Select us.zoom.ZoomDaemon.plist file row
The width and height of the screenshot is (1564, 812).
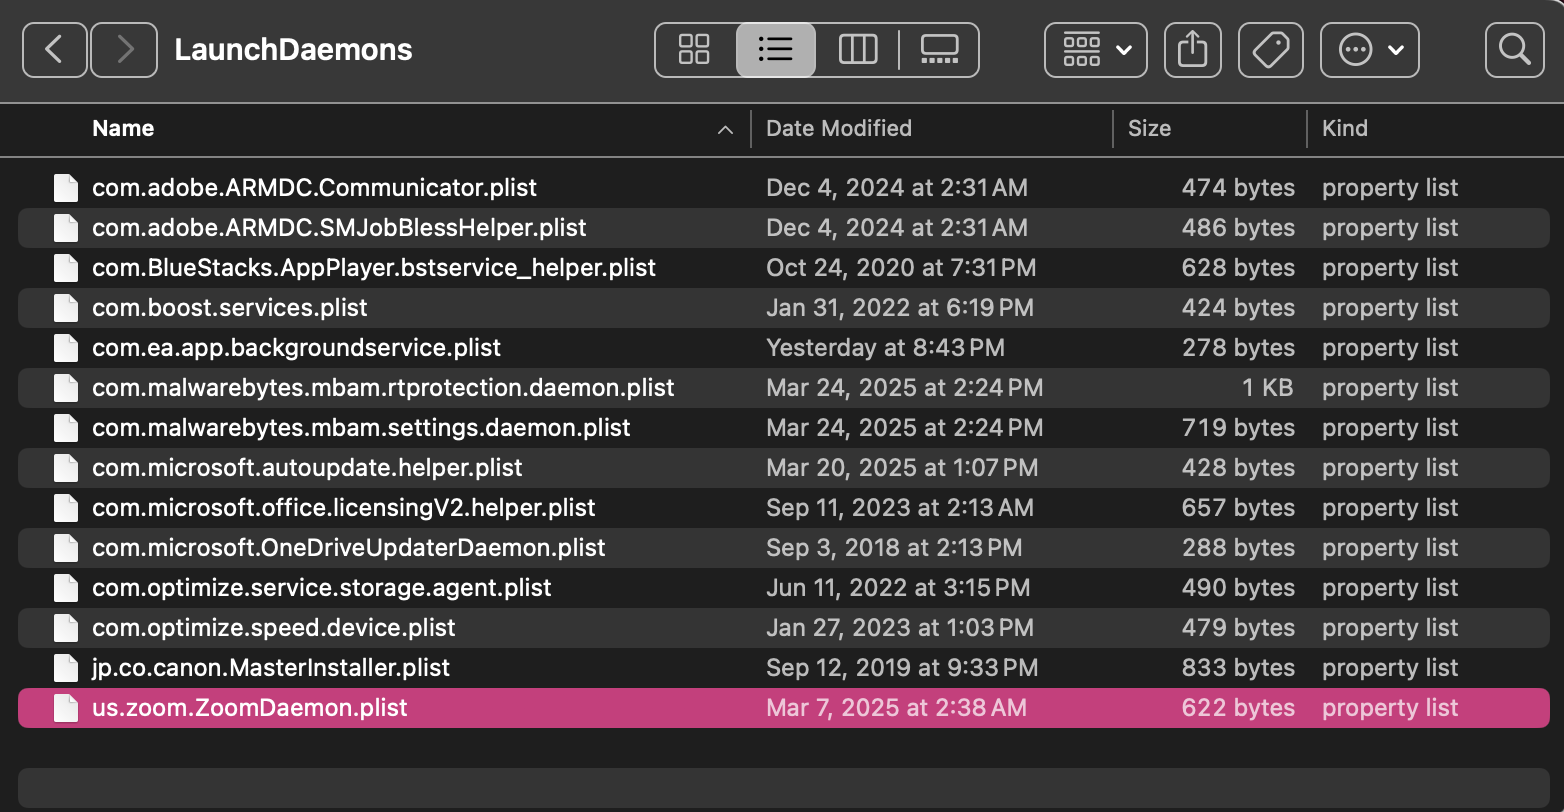click(x=250, y=708)
